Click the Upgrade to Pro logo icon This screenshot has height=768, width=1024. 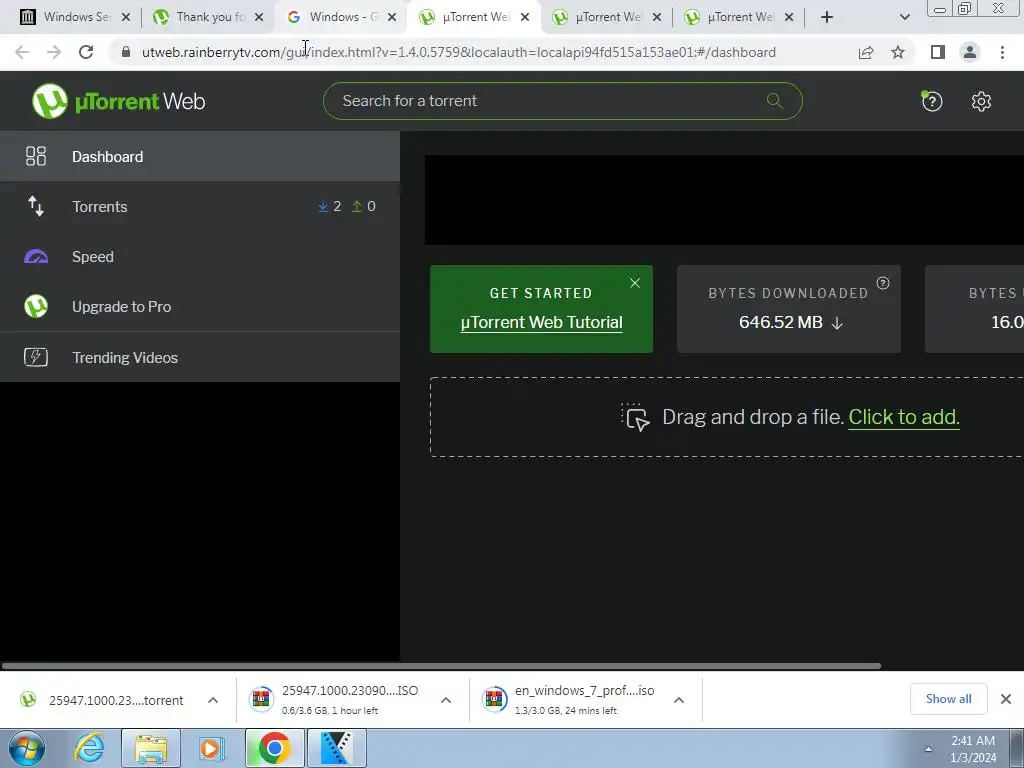(x=36, y=306)
